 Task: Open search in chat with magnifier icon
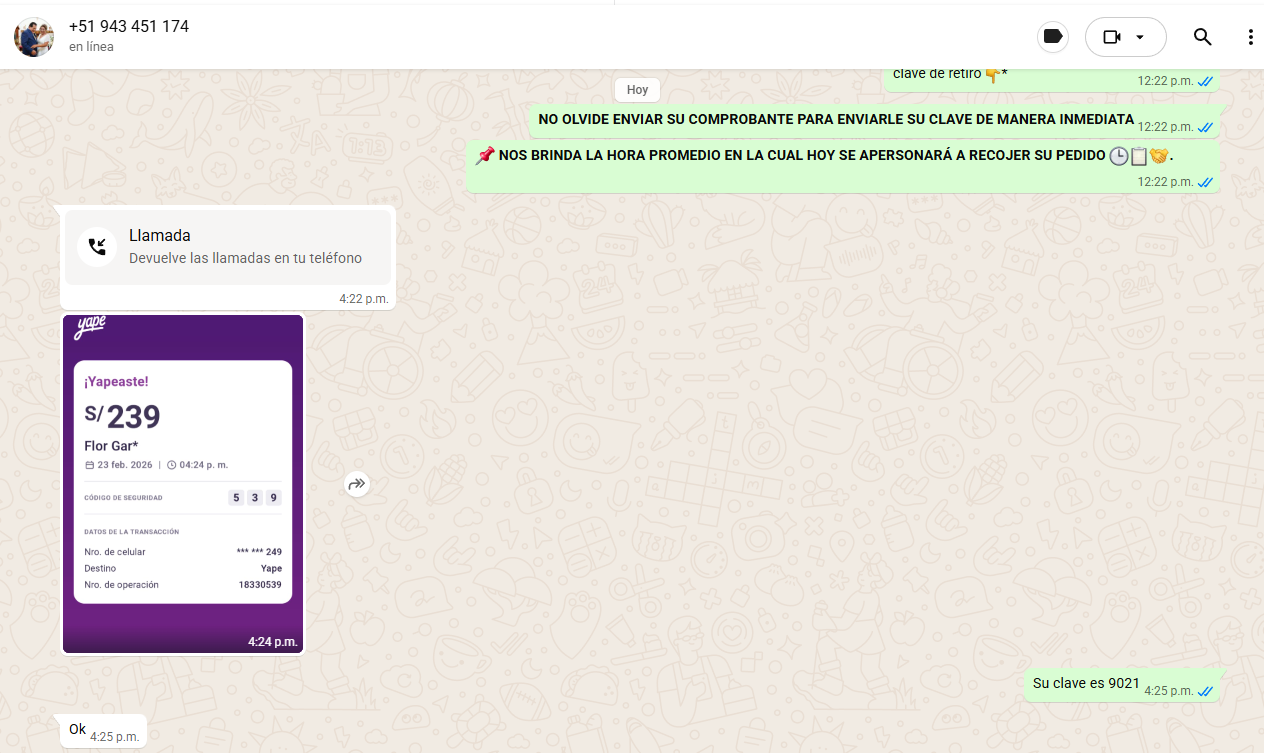(x=1202, y=37)
